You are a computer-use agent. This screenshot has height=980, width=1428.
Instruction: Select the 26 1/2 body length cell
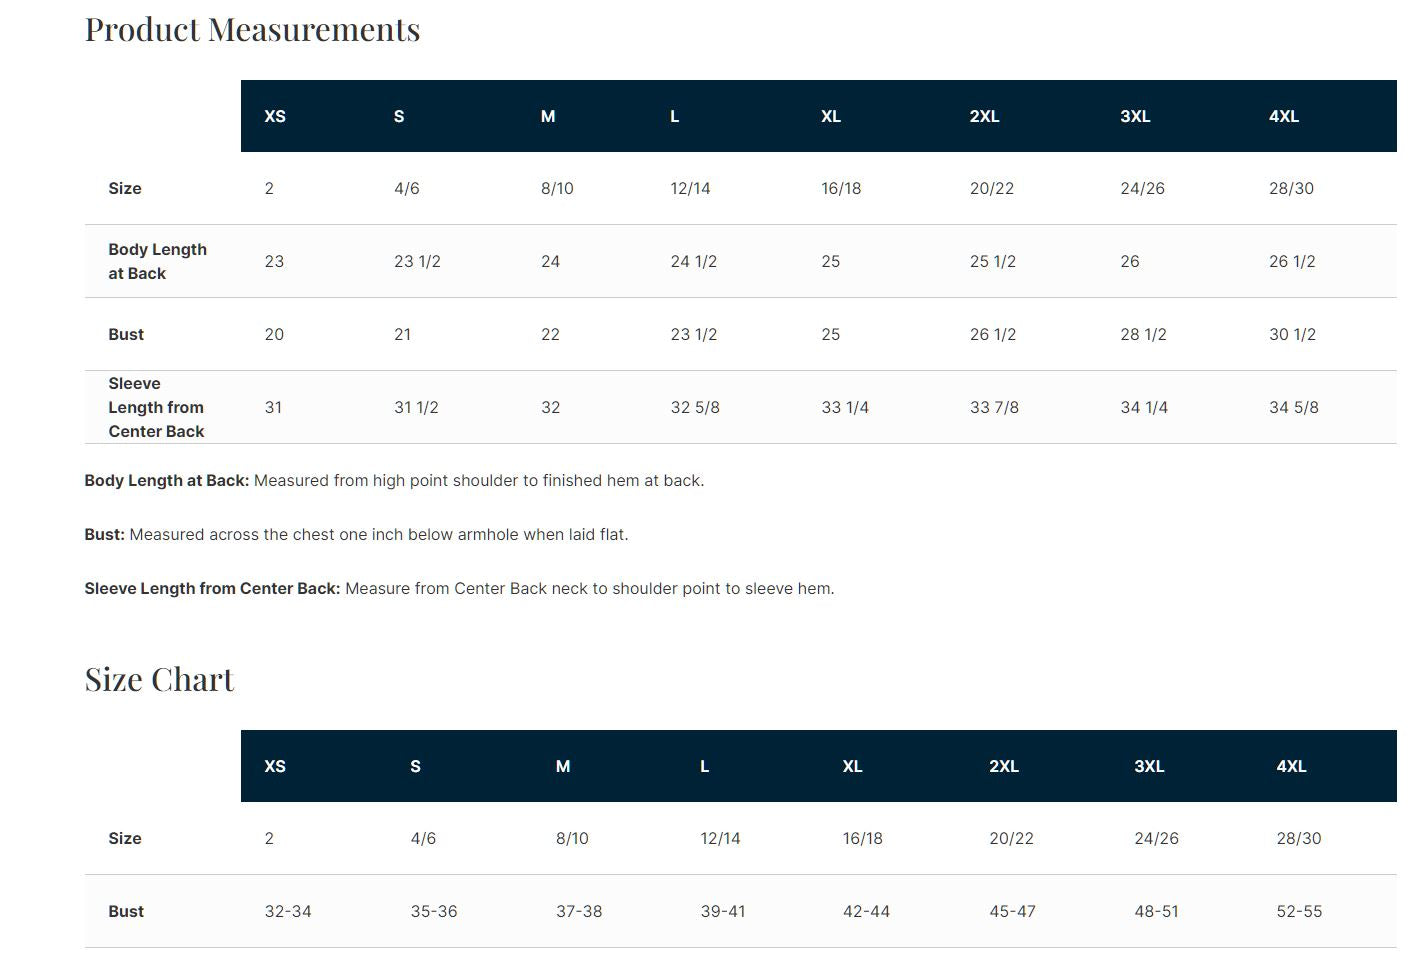pos(1292,262)
